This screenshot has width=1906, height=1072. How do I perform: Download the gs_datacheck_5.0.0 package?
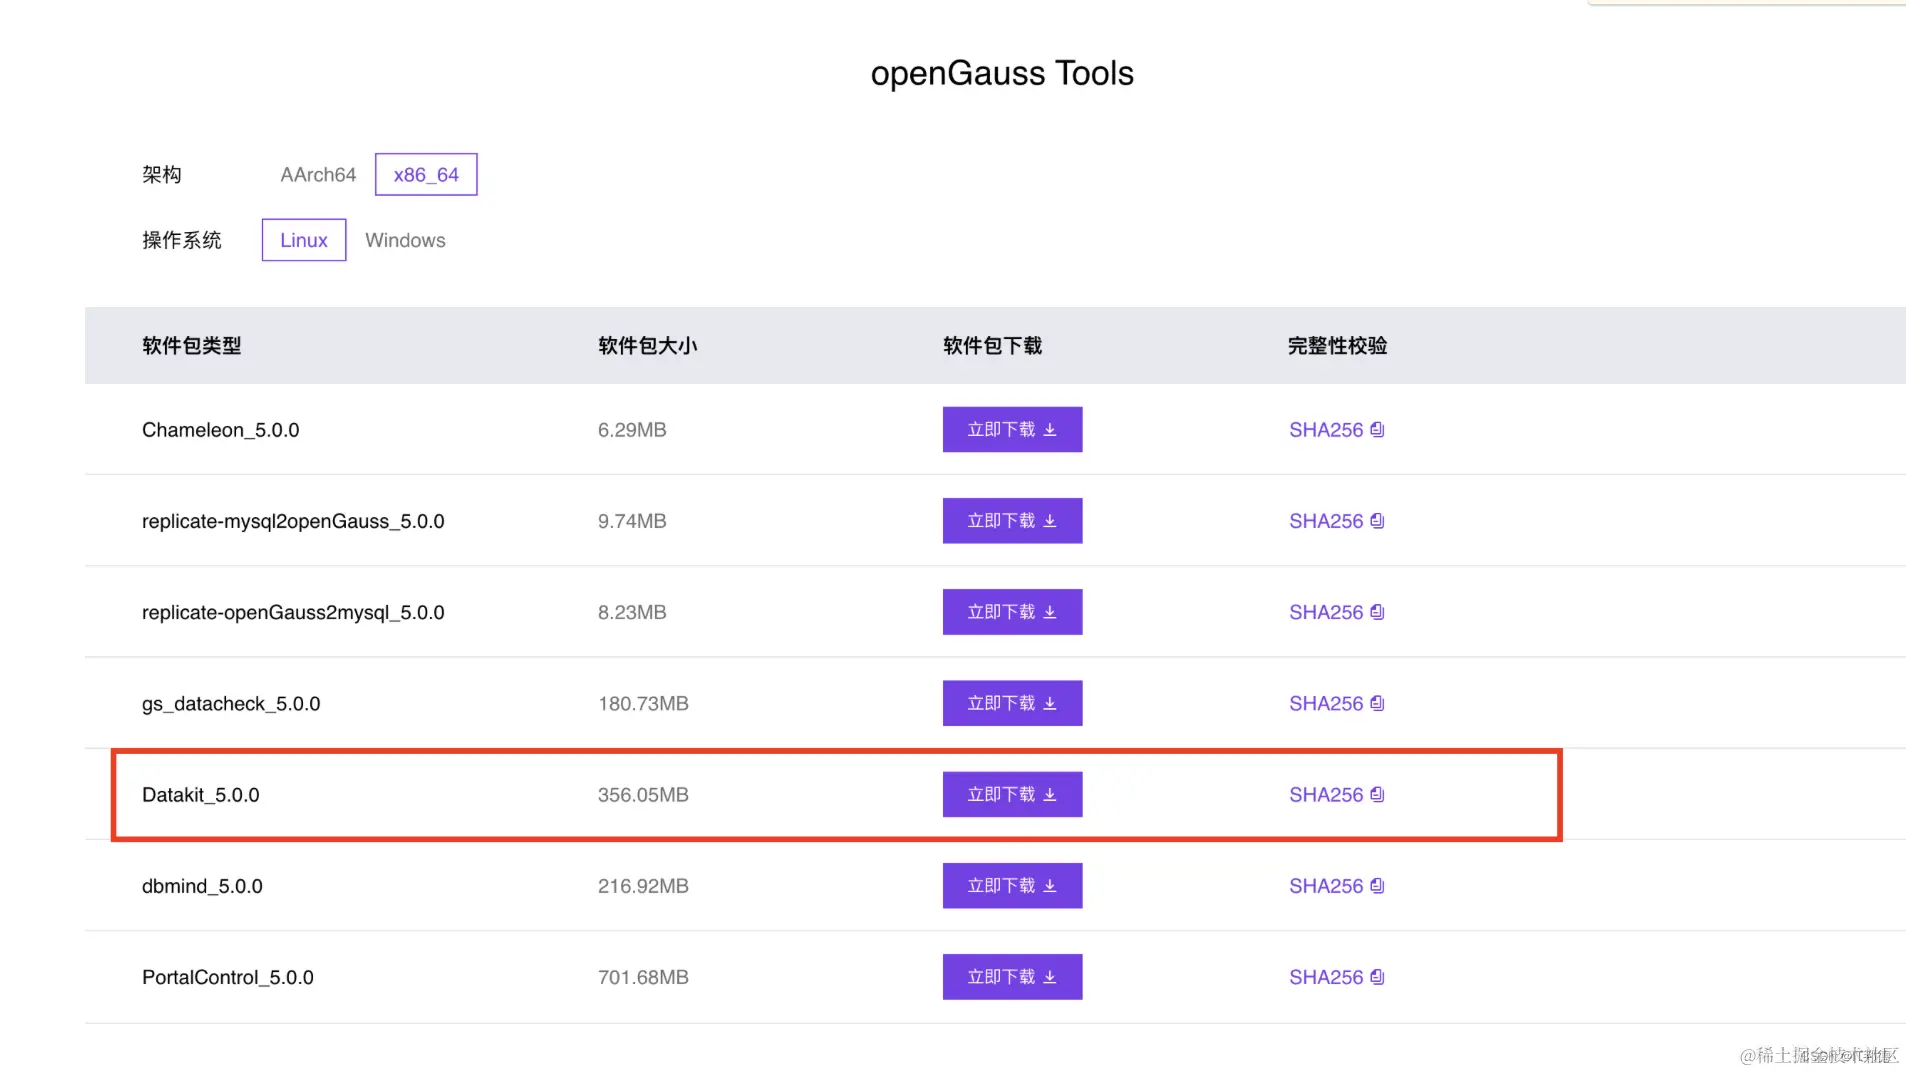tap(1012, 703)
